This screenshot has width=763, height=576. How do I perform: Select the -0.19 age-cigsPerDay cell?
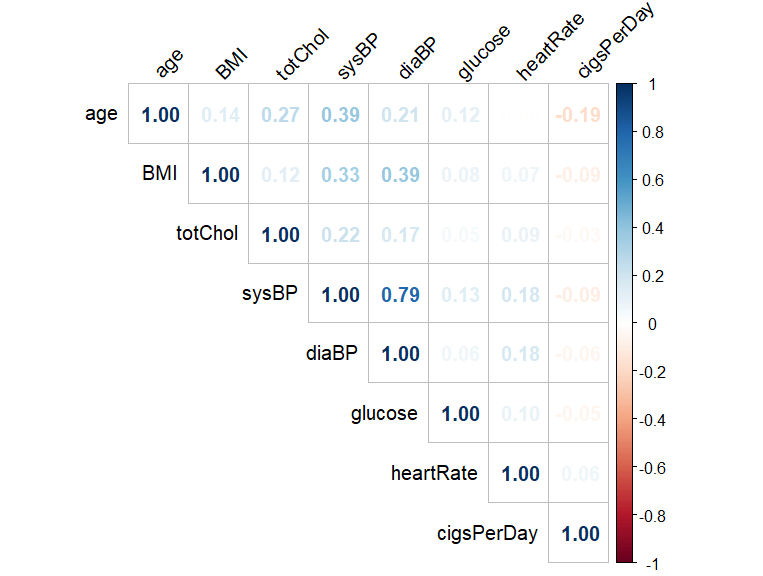(578, 115)
